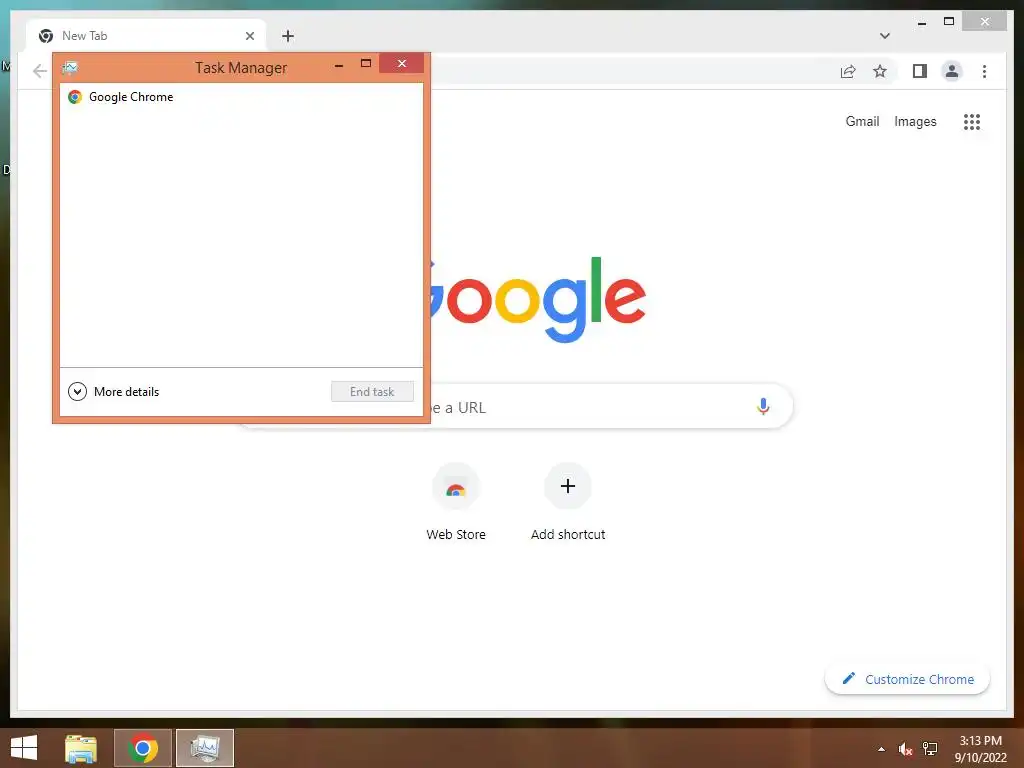Bookmark this tab with the star
The image size is (1024, 768).
880,71
